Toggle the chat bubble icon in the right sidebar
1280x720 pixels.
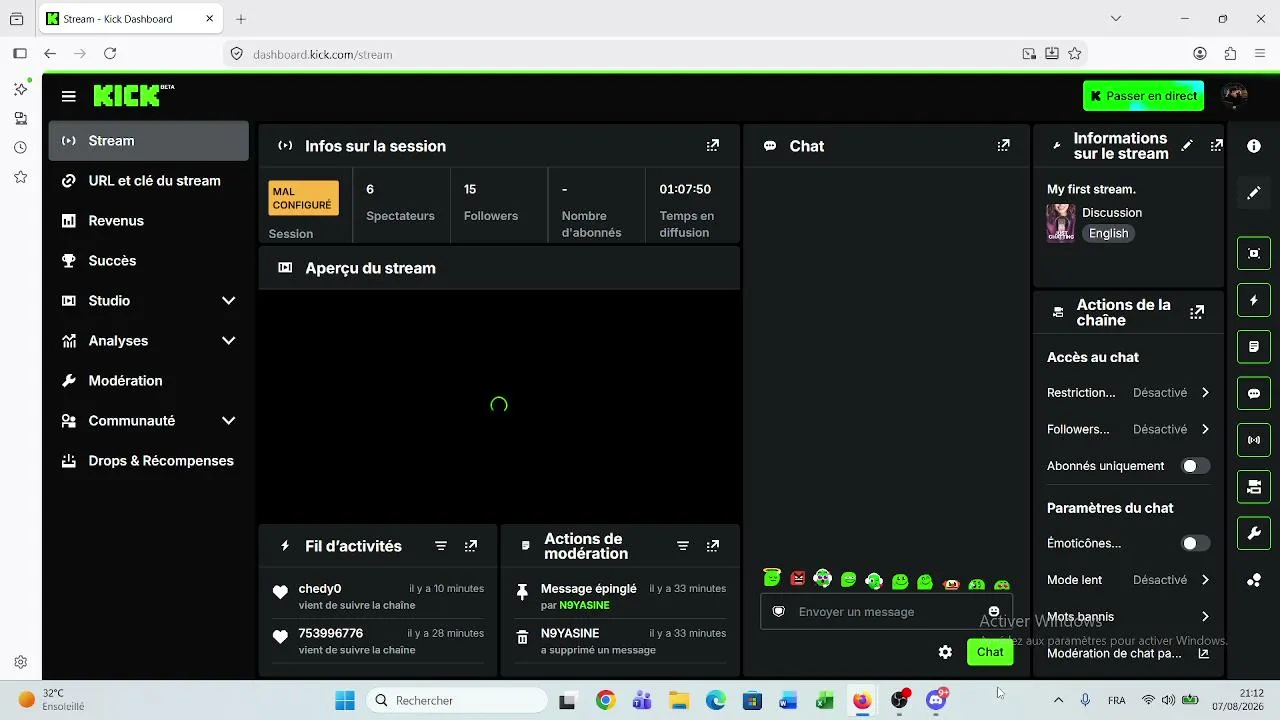1254,394
